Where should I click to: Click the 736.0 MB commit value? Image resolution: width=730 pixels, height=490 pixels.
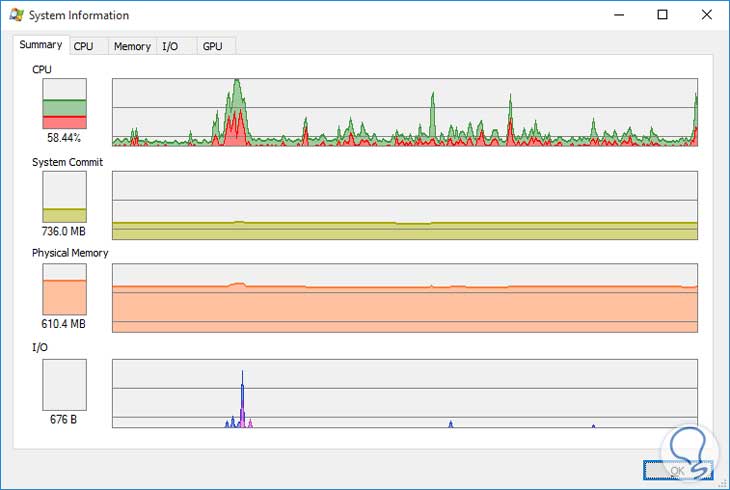click(x=64, y=231)
